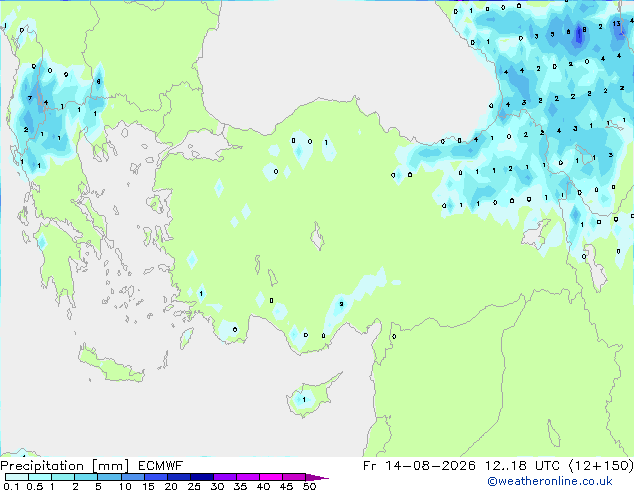Click the "50" label on the legend scale

coord(309,486)
